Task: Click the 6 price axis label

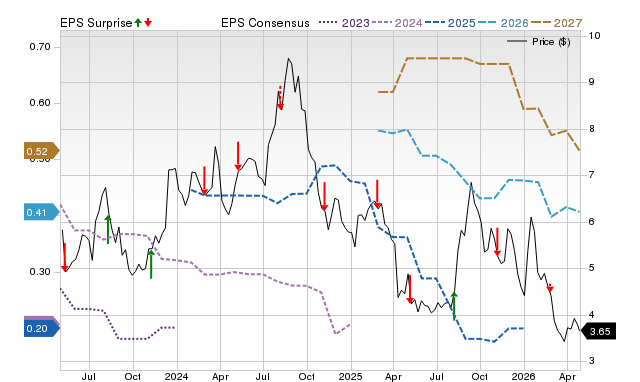Action: (591, 222)
